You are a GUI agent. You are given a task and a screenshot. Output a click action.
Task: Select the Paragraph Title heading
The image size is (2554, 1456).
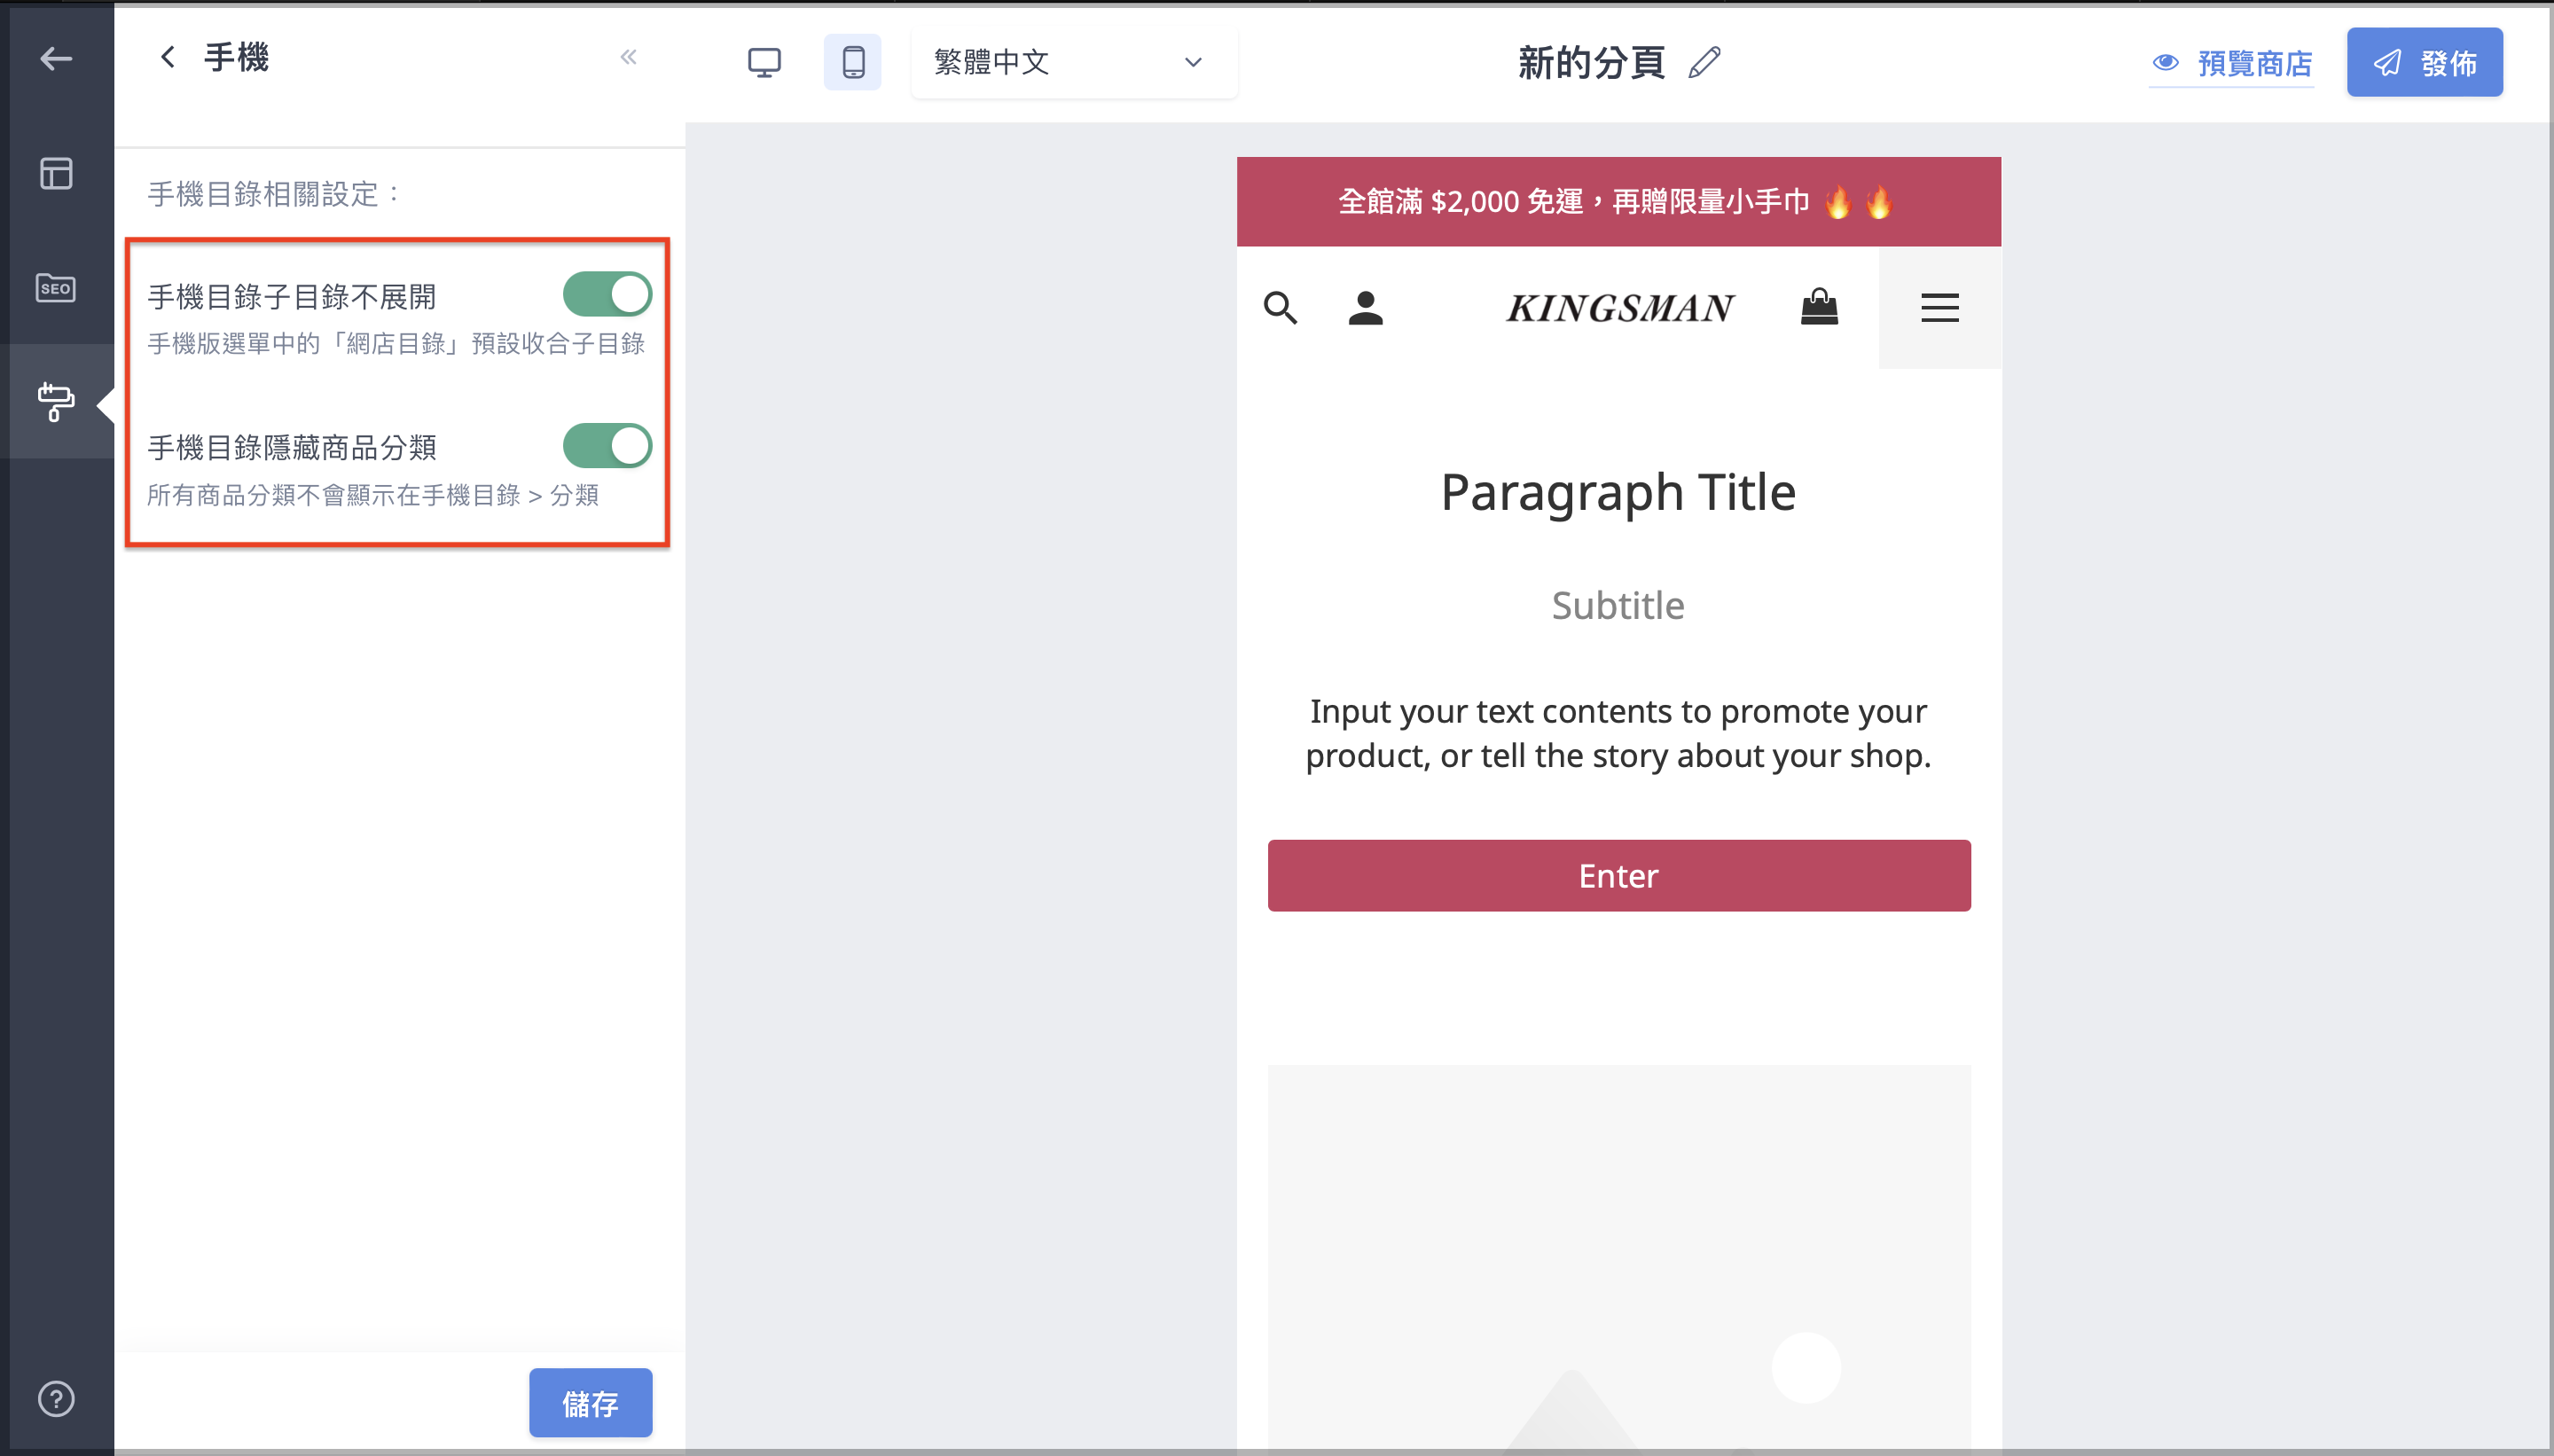point(1618,493)
